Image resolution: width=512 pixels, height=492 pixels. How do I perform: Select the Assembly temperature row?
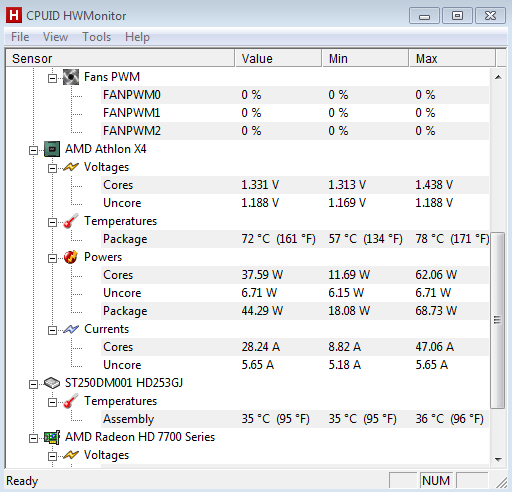[295, 419]
